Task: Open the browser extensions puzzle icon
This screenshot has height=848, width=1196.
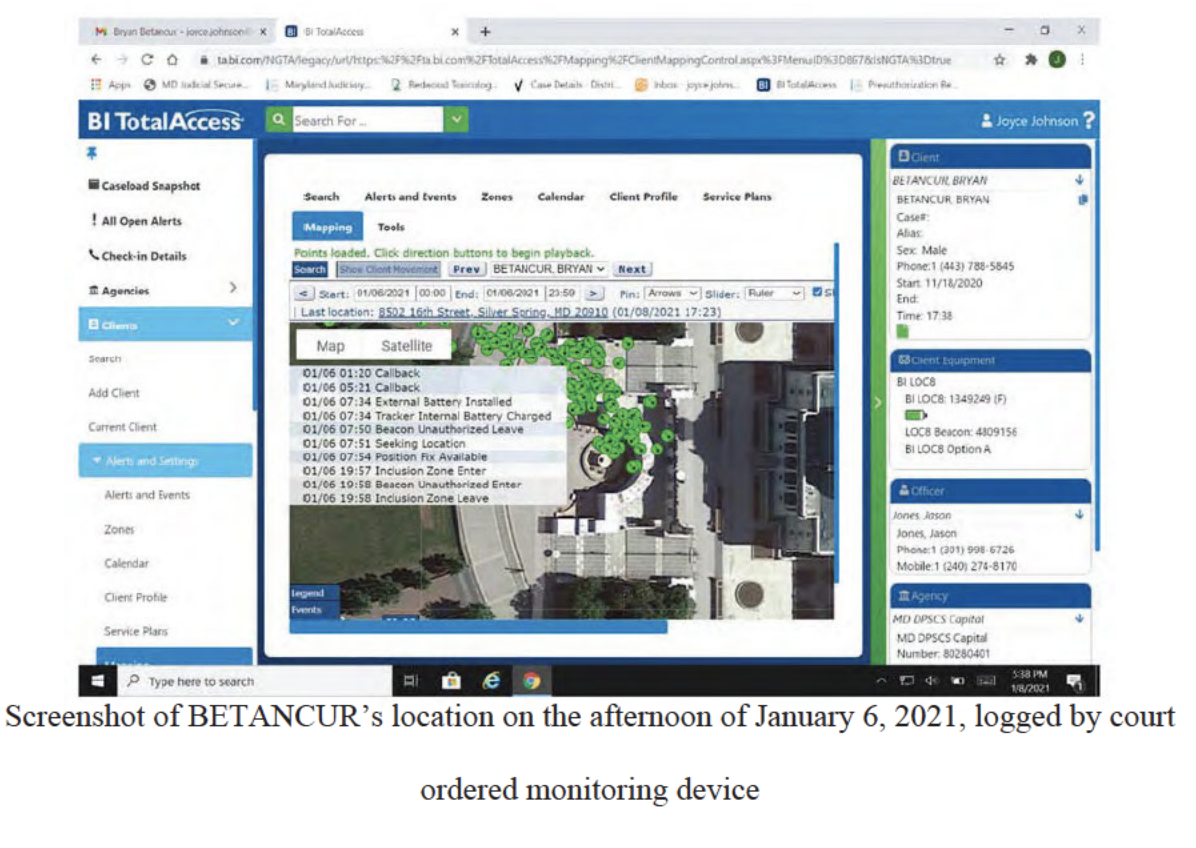Action: tap(1030, 59)
